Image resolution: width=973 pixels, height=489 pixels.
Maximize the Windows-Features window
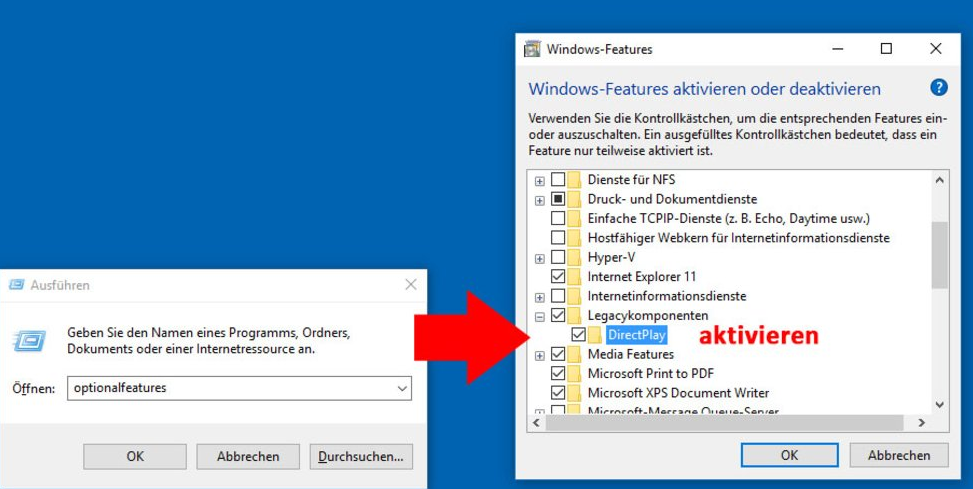[x=886, y=49]
